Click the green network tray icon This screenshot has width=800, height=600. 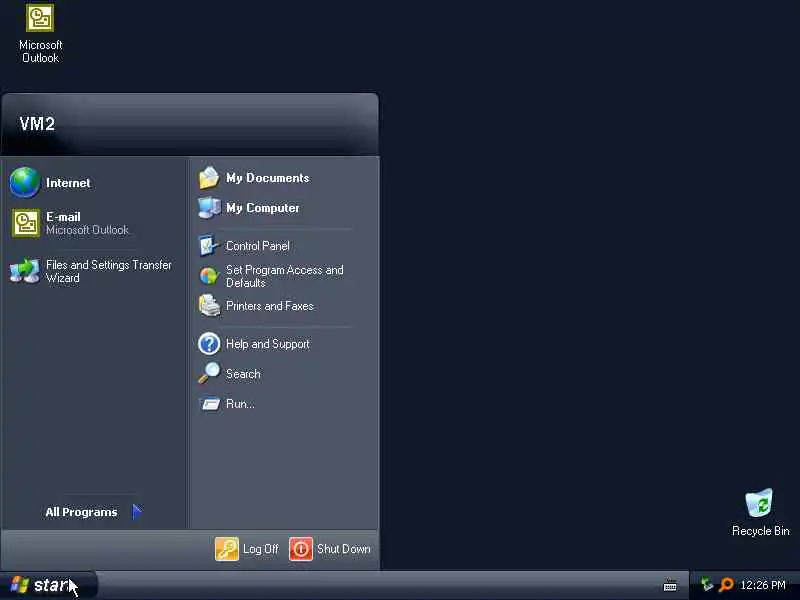point(707,584)
